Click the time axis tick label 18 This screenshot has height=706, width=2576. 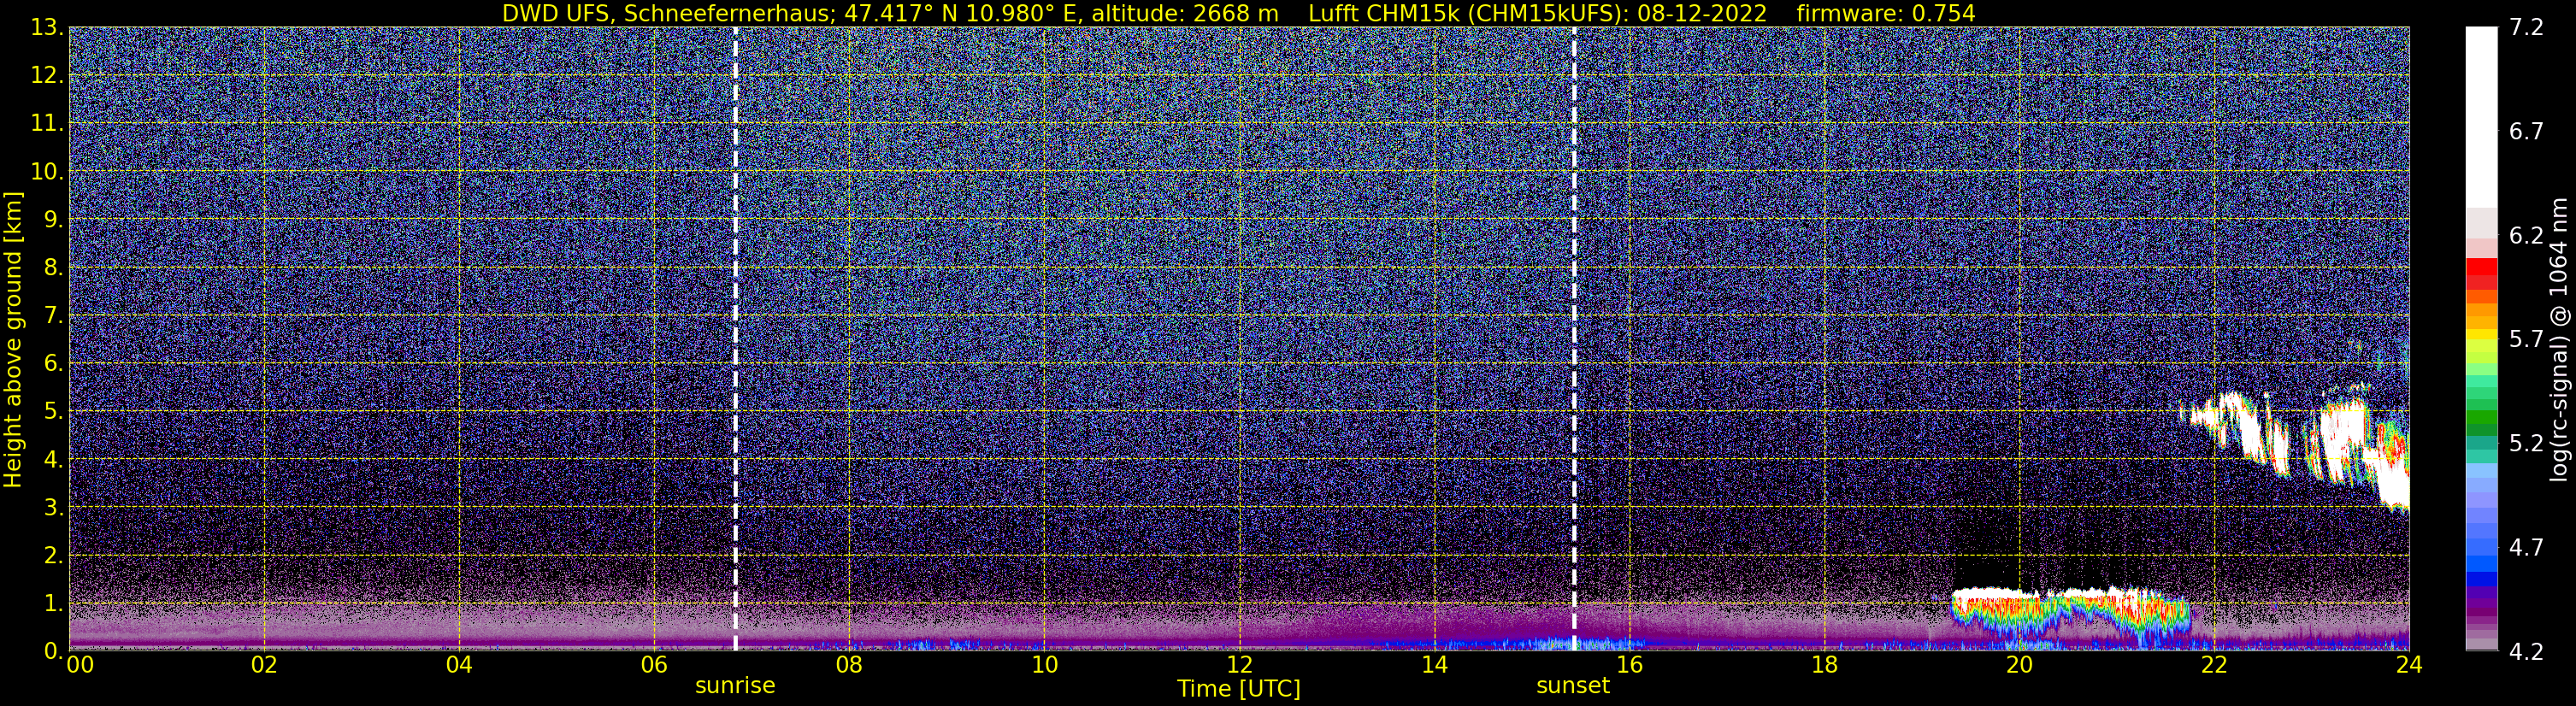click(1824, 666)
